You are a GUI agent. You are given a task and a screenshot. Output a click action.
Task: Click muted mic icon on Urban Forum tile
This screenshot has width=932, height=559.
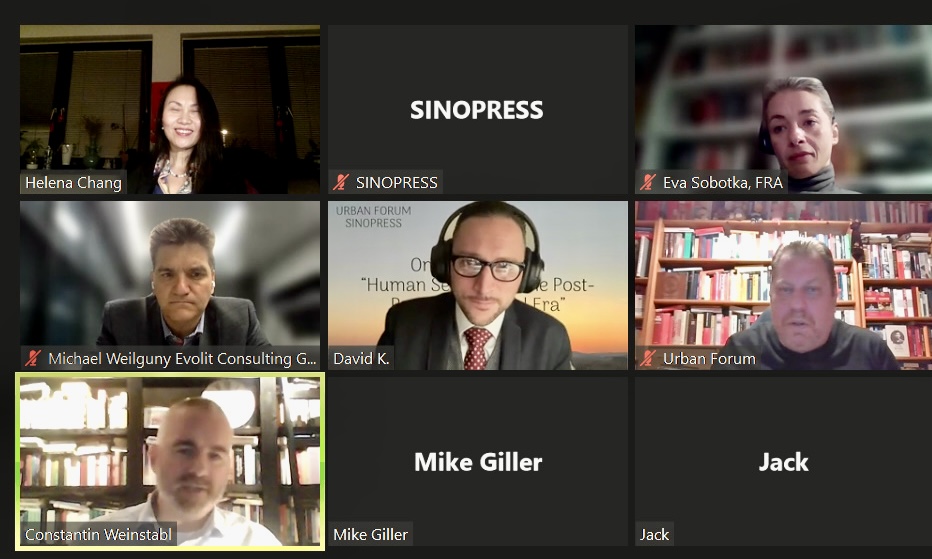(648, 358)
